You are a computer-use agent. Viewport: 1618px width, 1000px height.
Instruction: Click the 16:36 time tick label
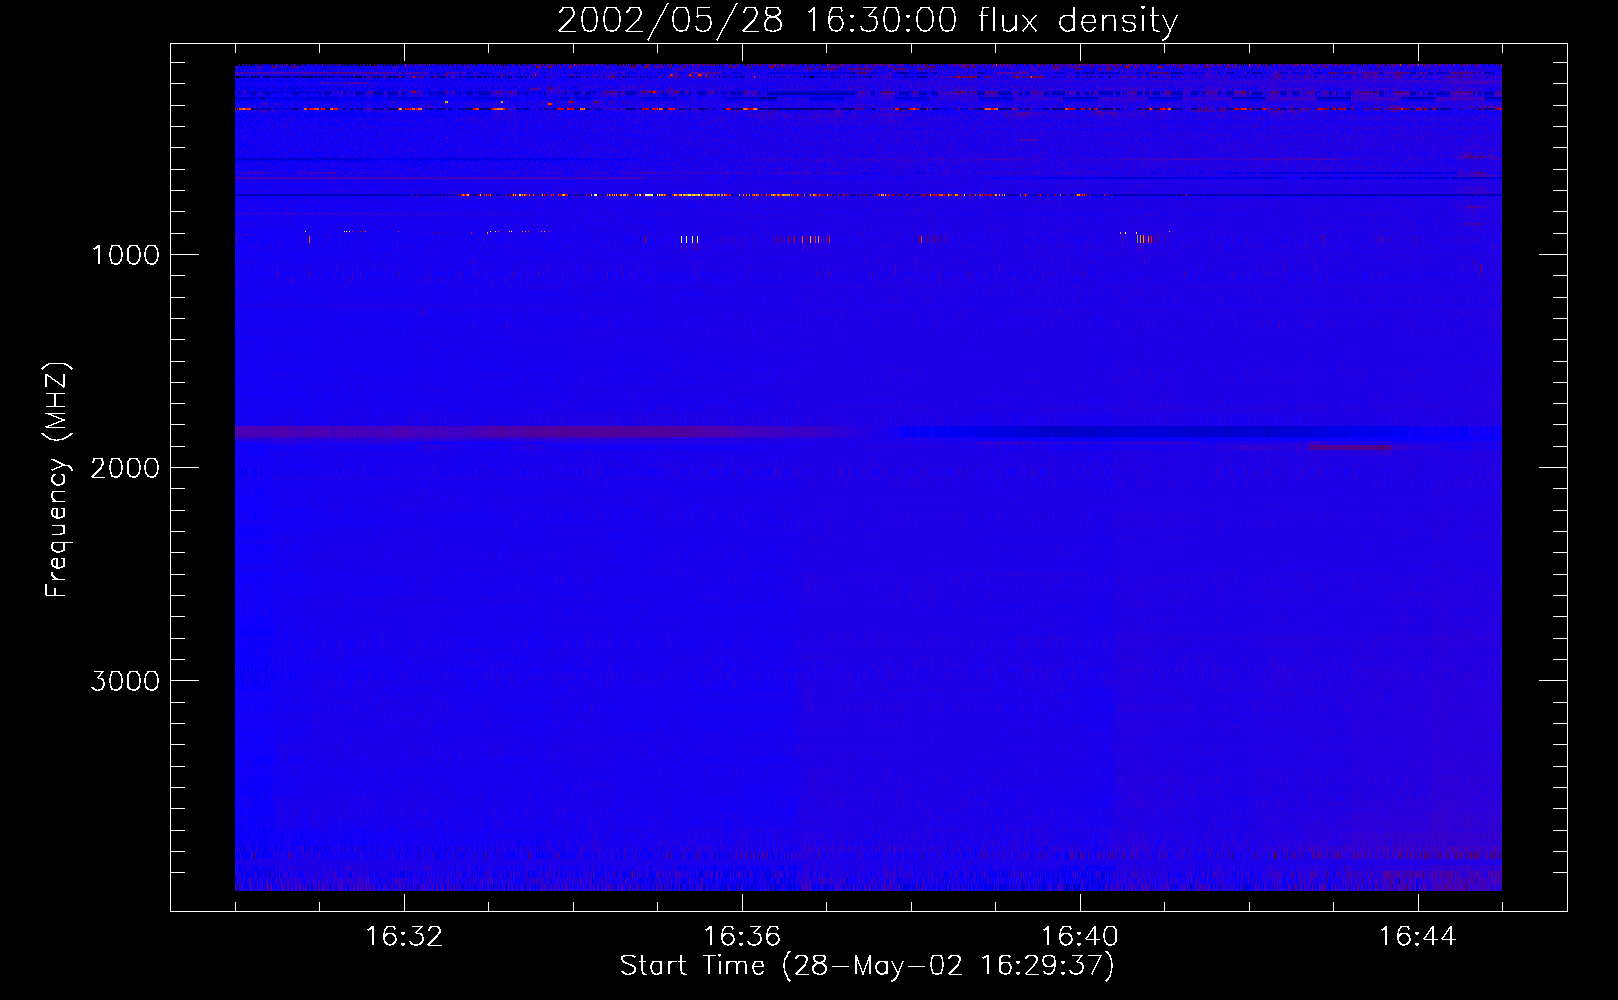742,937
